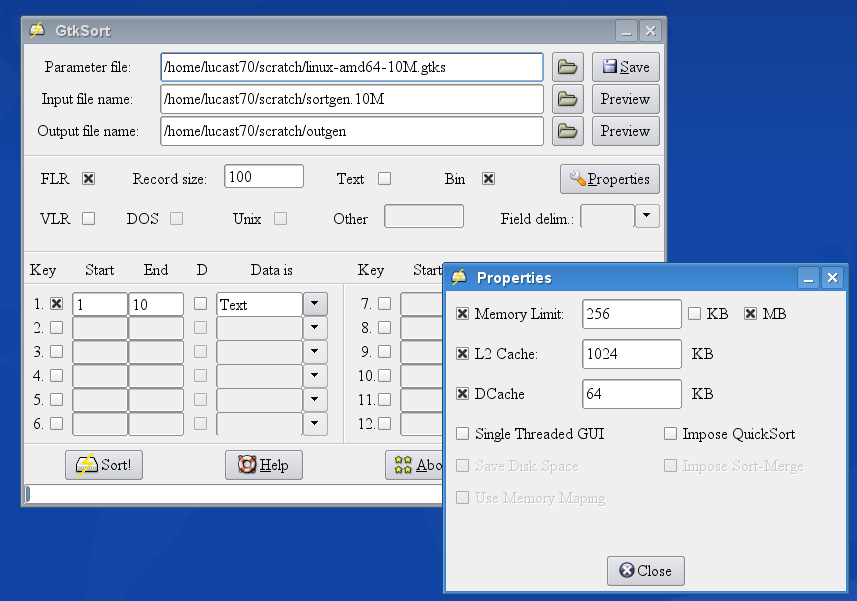Viewport: 857px width, 601px height.
Task: Click the GtkSort title bar icon
Action: click(x=37, y=30)
